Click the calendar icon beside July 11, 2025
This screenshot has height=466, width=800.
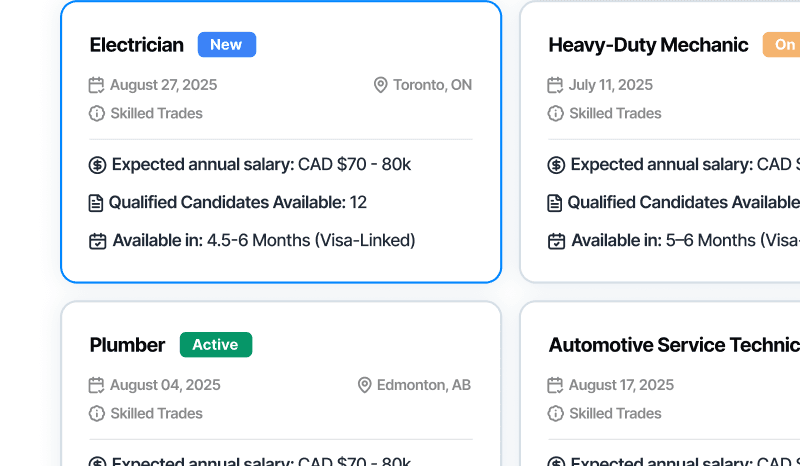coord(555,85)
